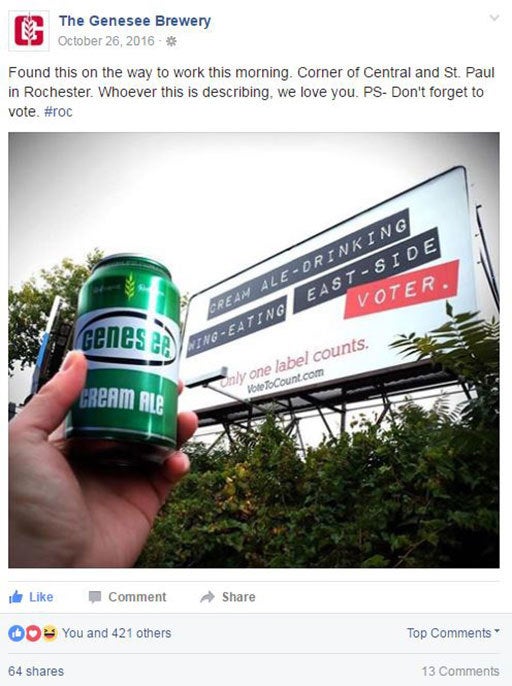512x686 pixels.
Task: Open the Cream Ale billboard photo
Action: pyautogui.click(x=254, y=350)
